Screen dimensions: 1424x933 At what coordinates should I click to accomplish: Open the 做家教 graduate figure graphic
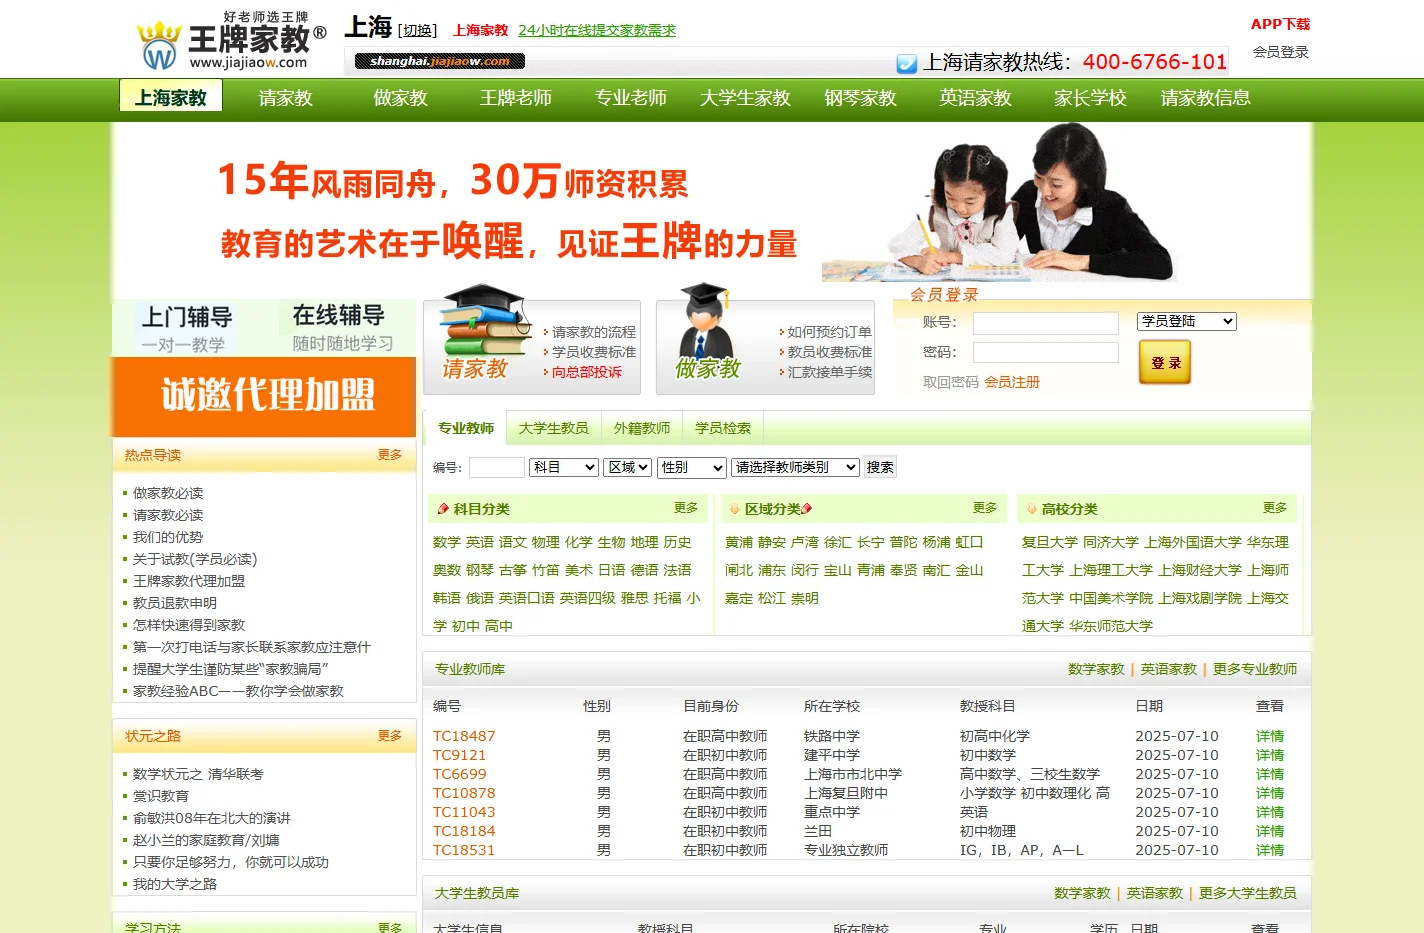[x=706, y=333]
